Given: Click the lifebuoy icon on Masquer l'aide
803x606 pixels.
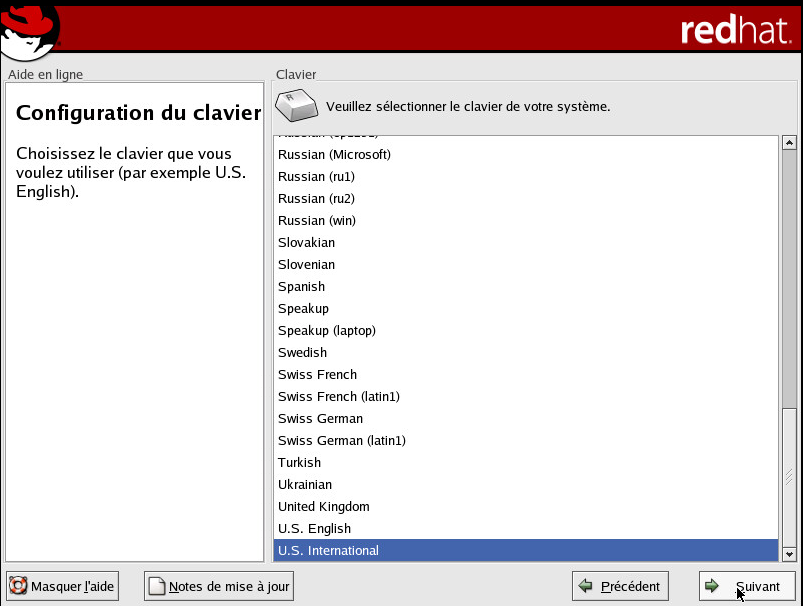Looking at the screenshot, I should pos(18,586).
